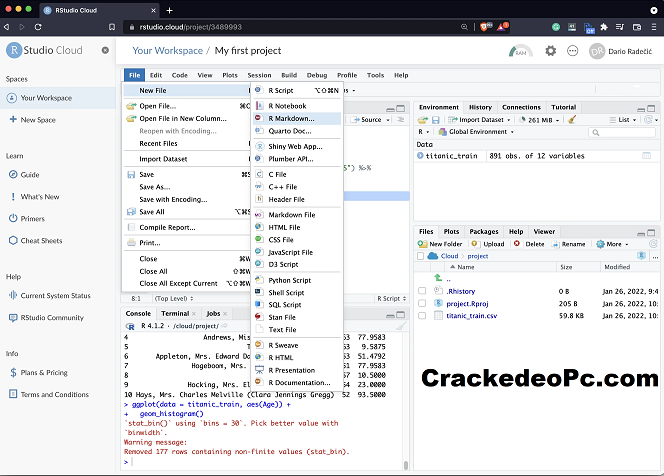The height and width of the screenshot is (476, 664).
Task: Click the New Folder button
Action: point(440,244)
